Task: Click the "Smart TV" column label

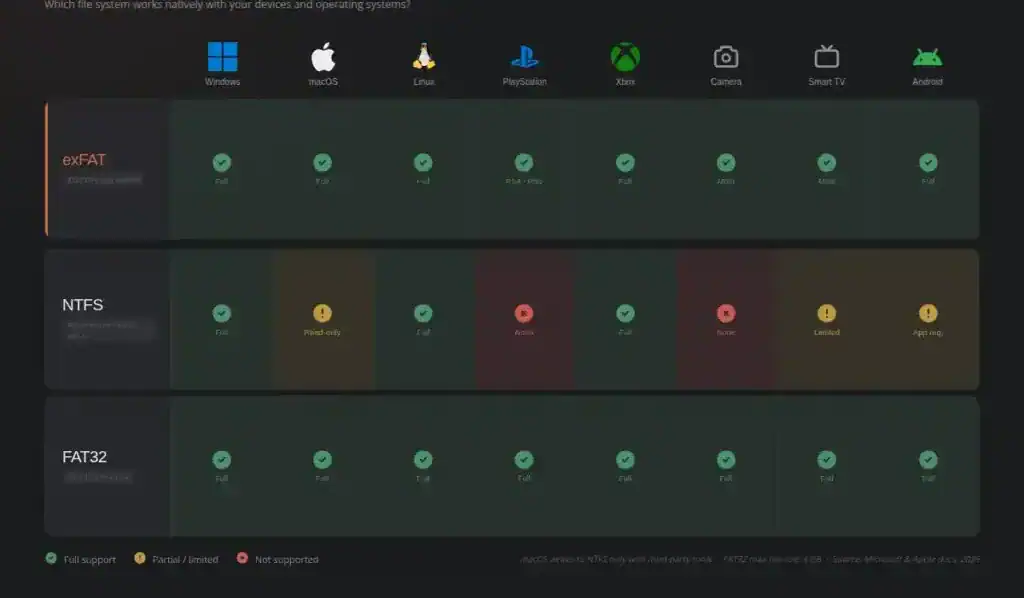Action: 826,82
